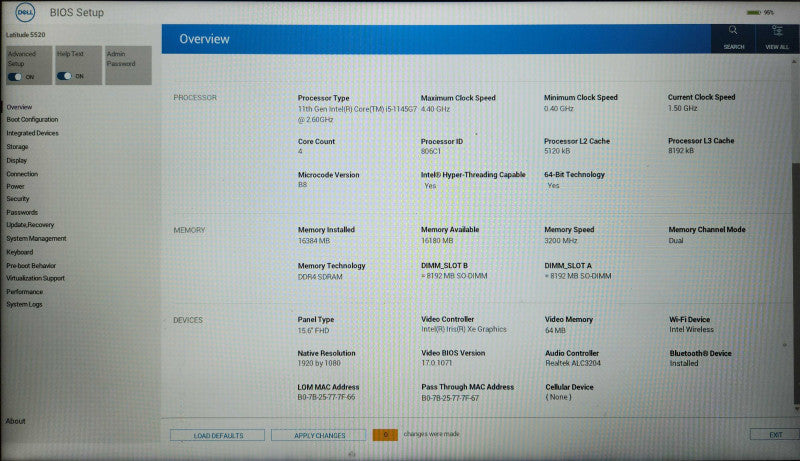This screenshot has width=800, height=461.
Task: Open Update, Recovery section
Action: 30,225
